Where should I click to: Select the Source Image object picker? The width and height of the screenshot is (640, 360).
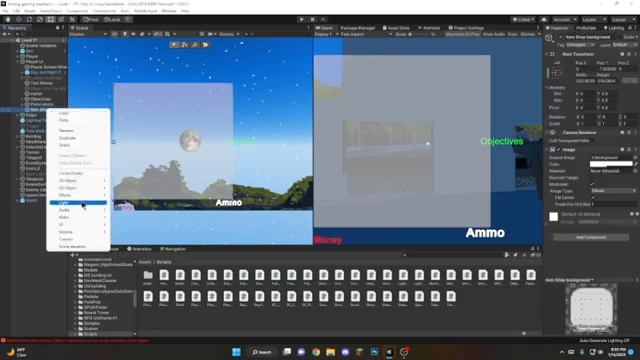pyautogui.click(x=635, y=158)
